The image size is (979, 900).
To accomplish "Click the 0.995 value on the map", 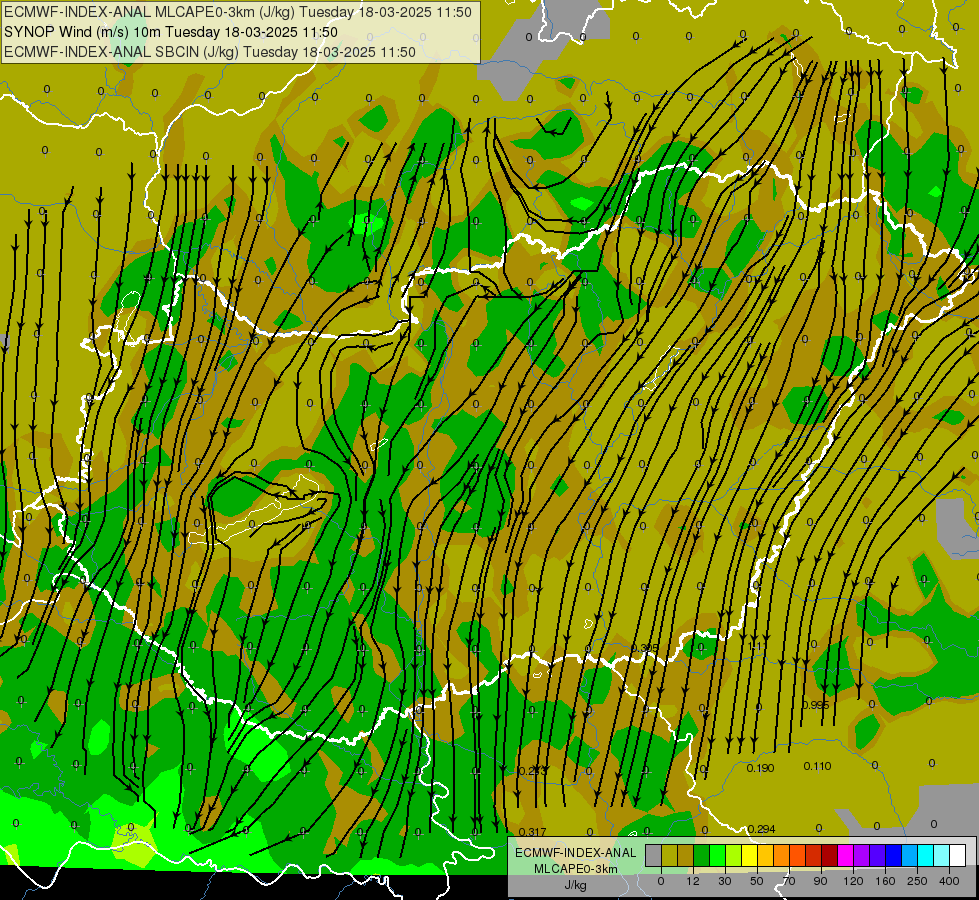I will (x=815, y=705).
